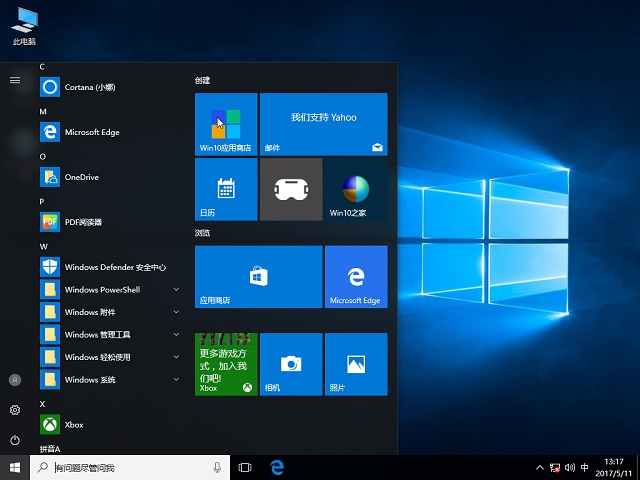Open the Cortana app entry
This screenshot has height=480, width=640.
[x=109, y=87]
